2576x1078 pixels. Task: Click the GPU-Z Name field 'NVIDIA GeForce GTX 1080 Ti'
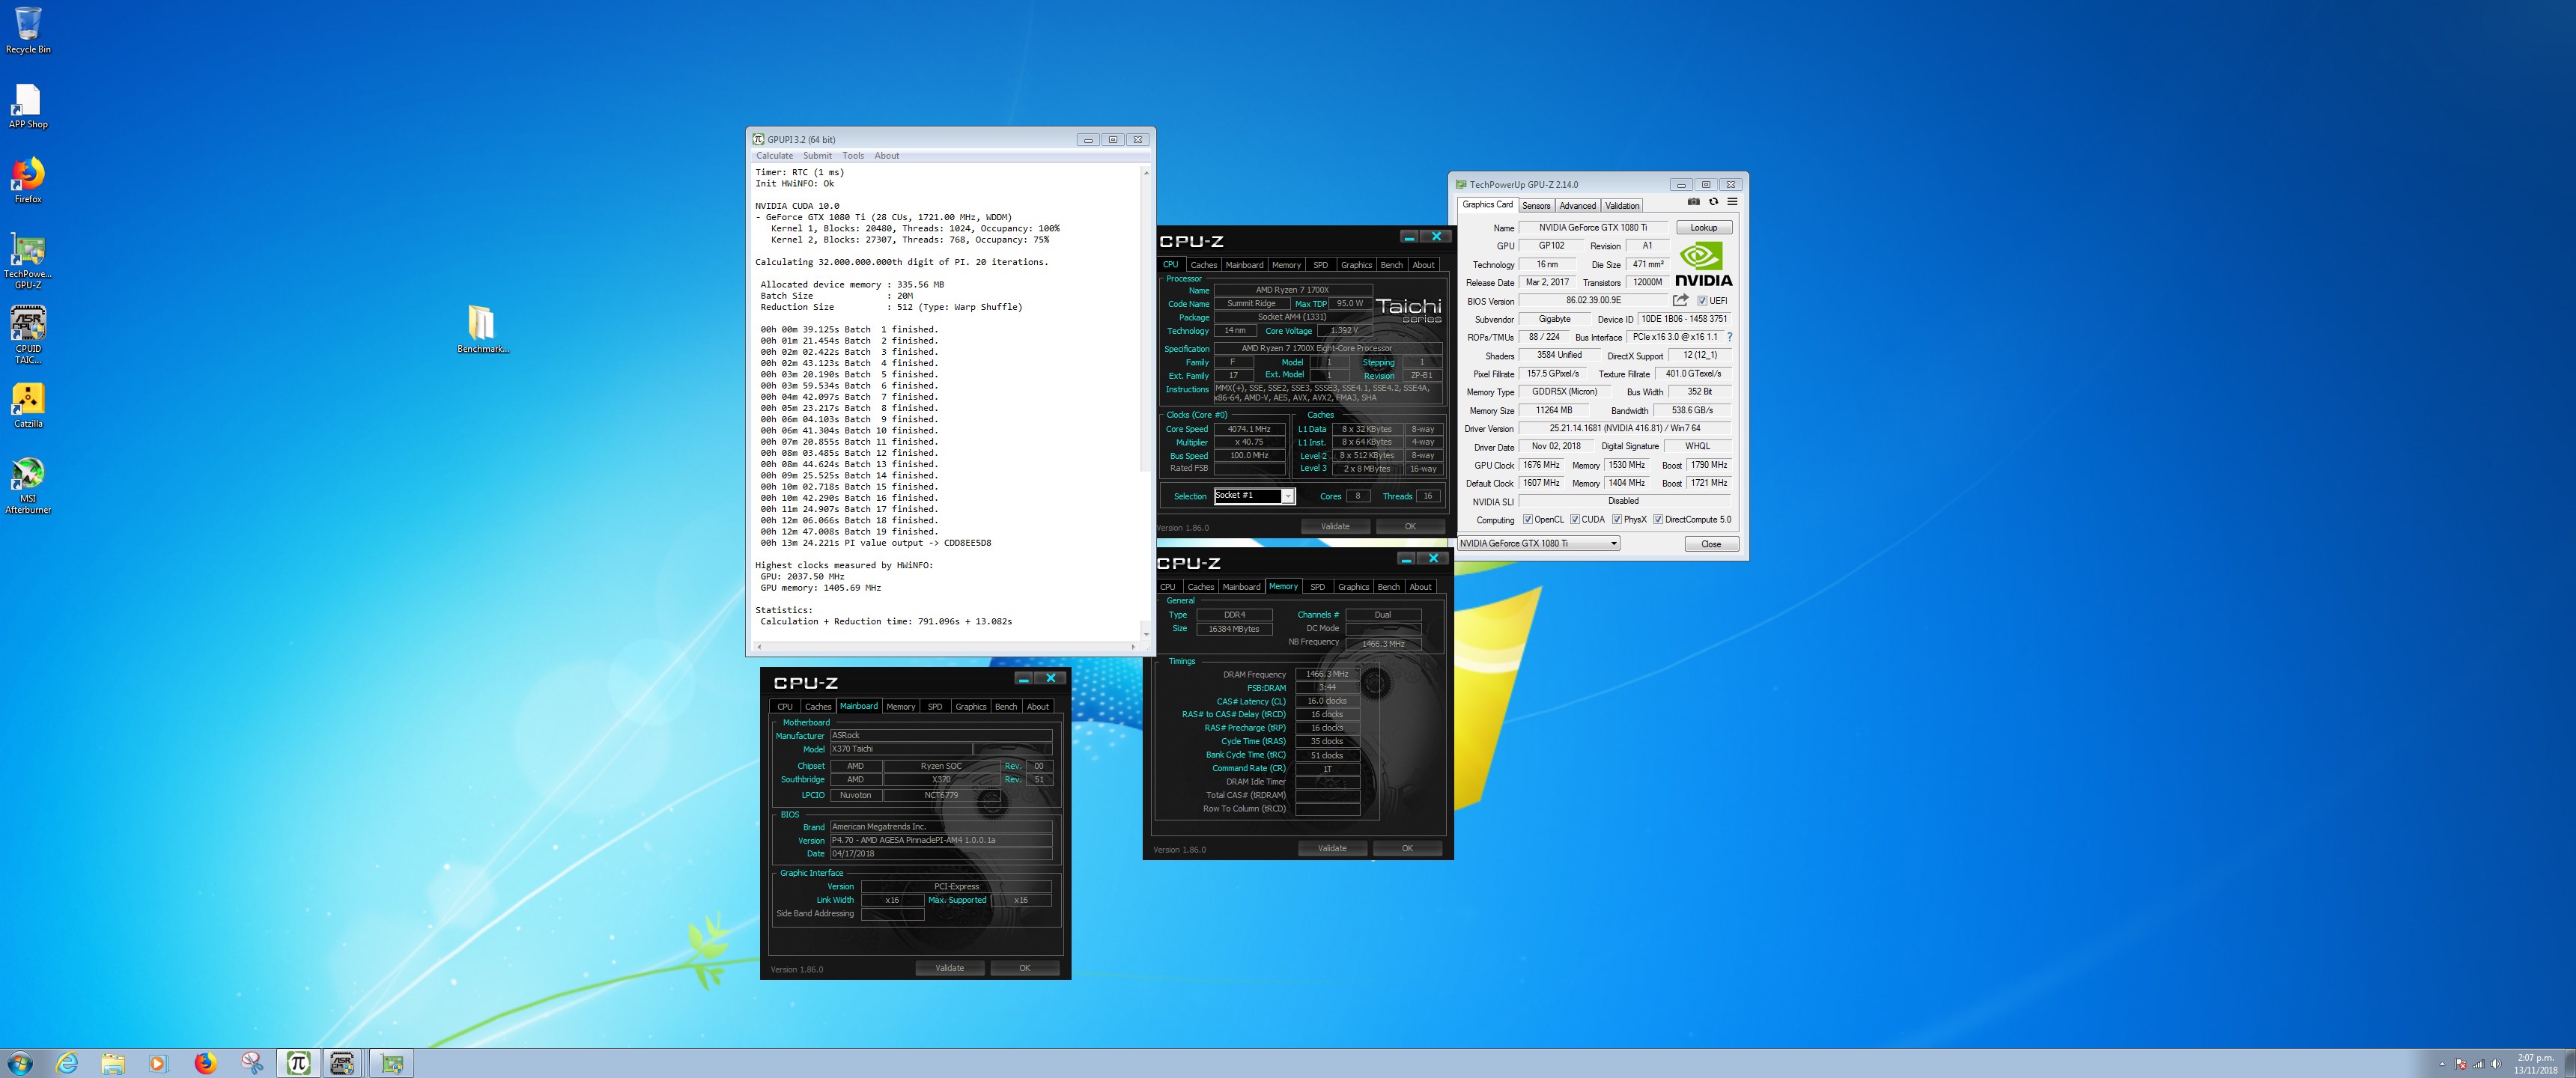point(1593,228)
